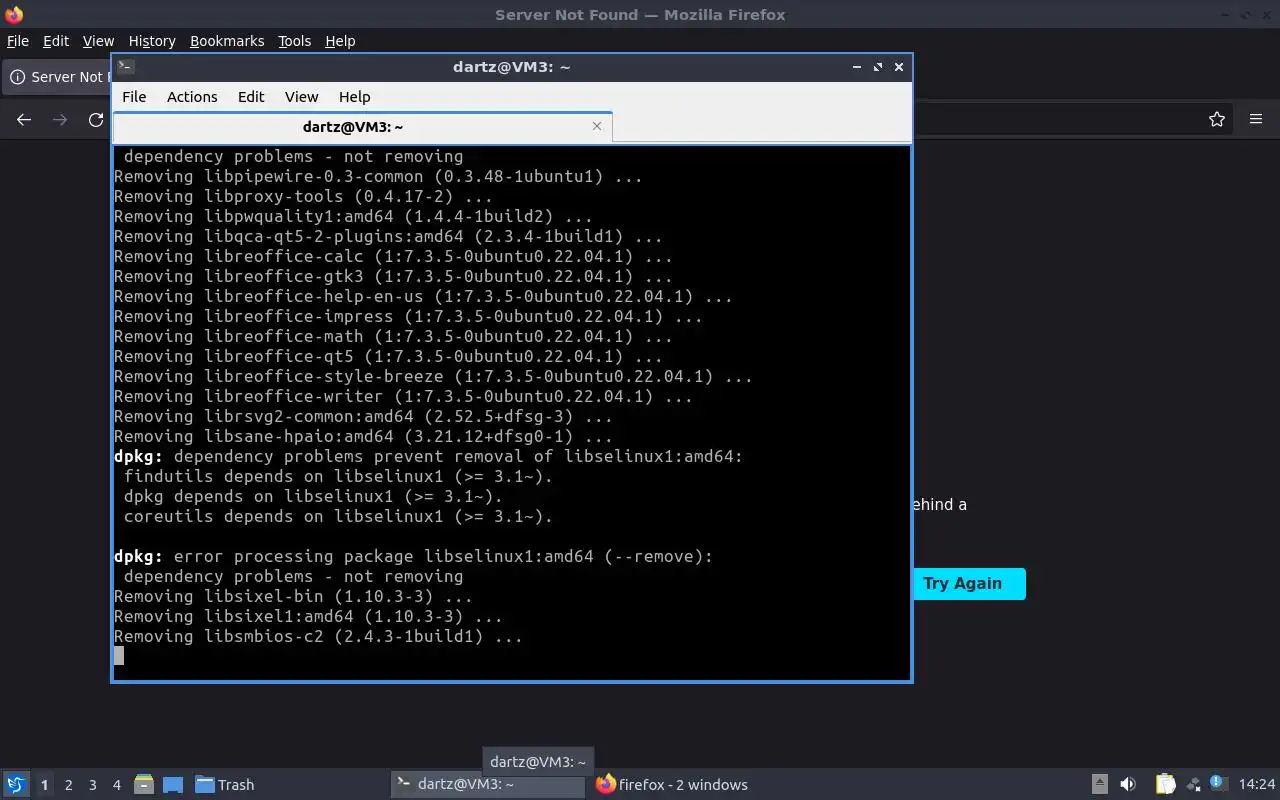Screen dimensions: 1280x800
Task: Open the file manager icon in the taskbar
Action: coord(143,785)
